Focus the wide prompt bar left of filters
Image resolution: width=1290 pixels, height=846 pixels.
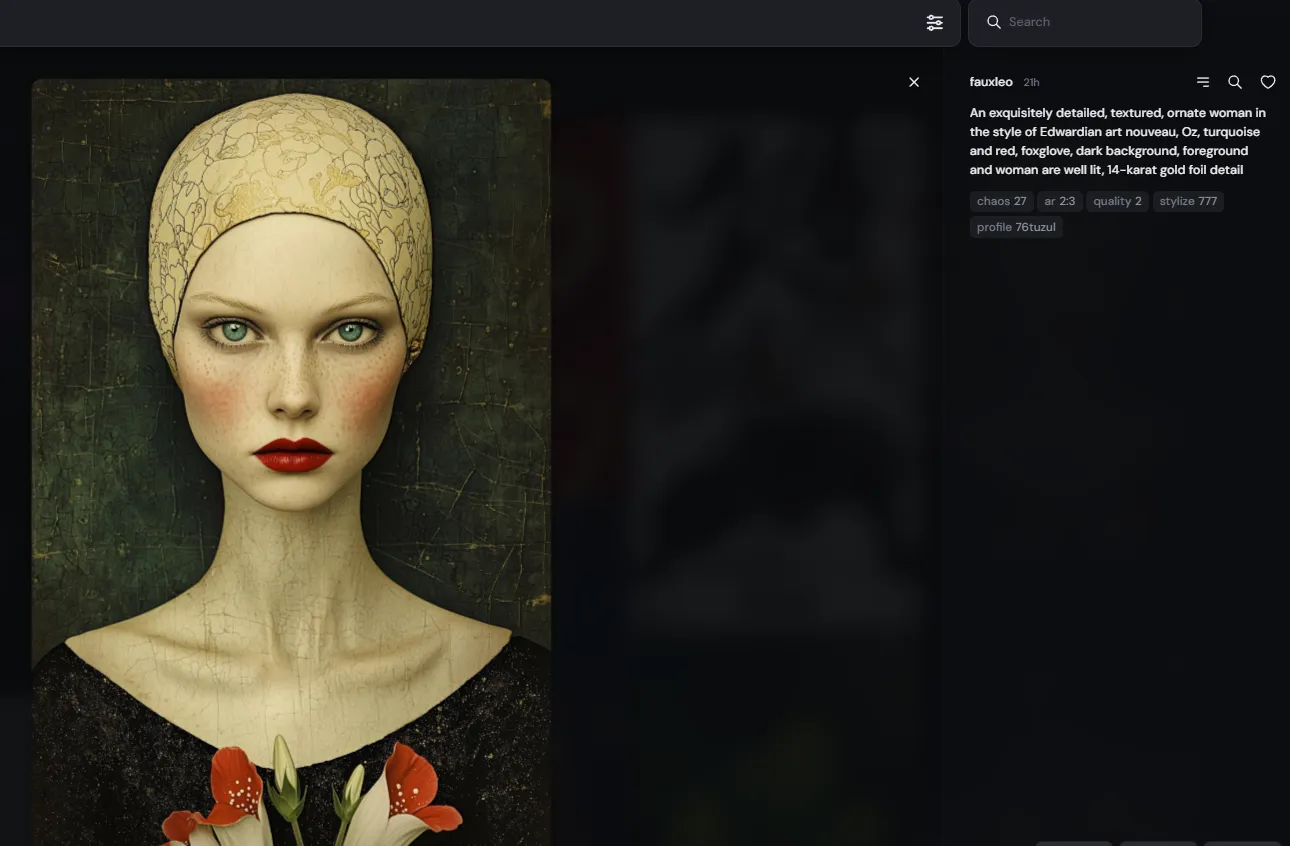coord(450,23)
